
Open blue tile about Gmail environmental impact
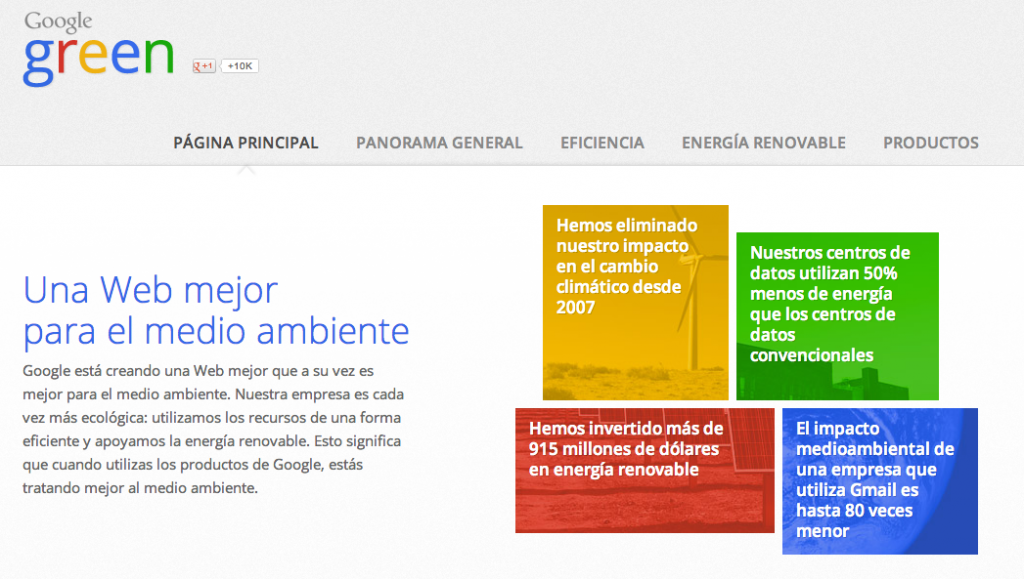coord(880,481)
